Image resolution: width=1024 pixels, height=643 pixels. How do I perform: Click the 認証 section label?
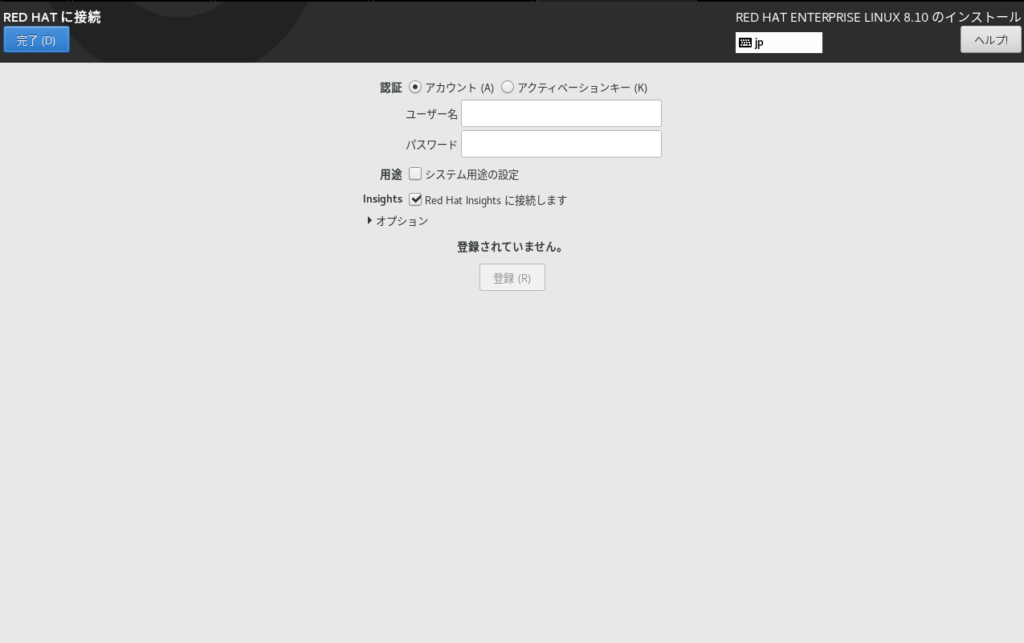(x=390, y=87)
